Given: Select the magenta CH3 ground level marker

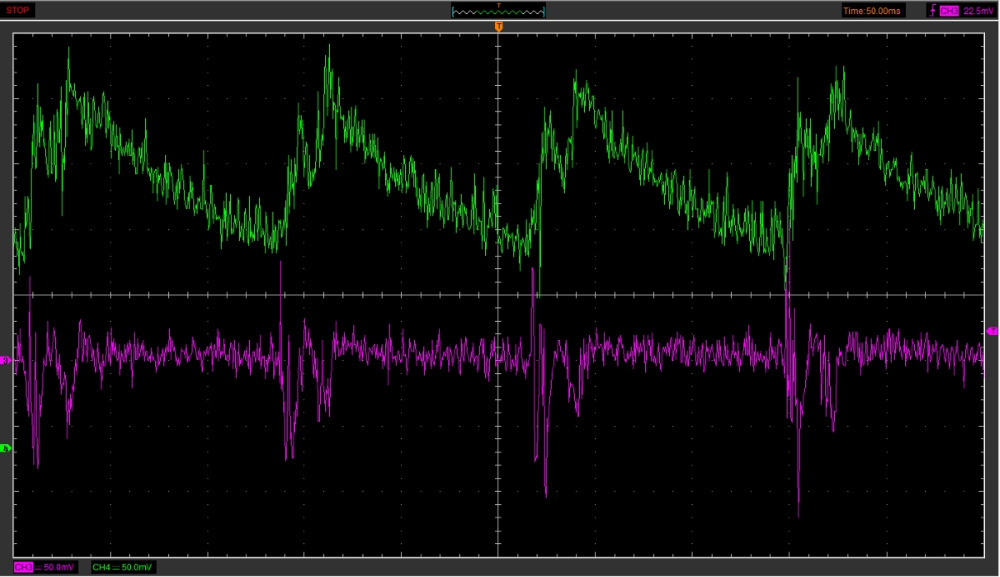Looking at the screenshot, I should (6, 361).
